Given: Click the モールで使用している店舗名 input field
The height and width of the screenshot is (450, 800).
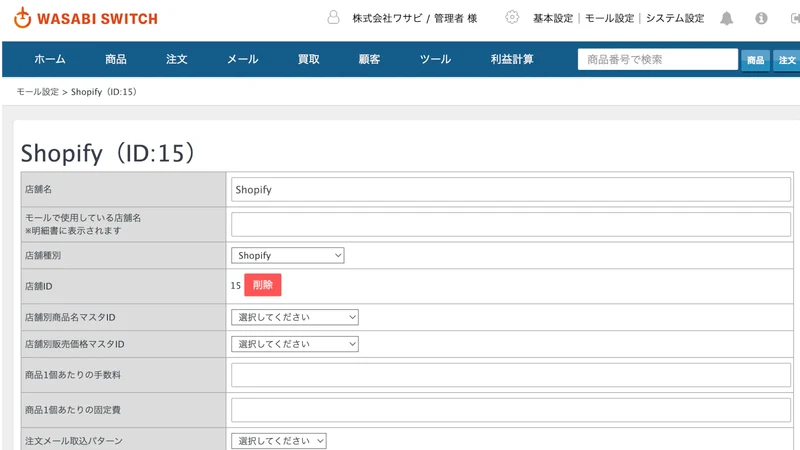Looking at the screenshot, I should pos(511,224).
